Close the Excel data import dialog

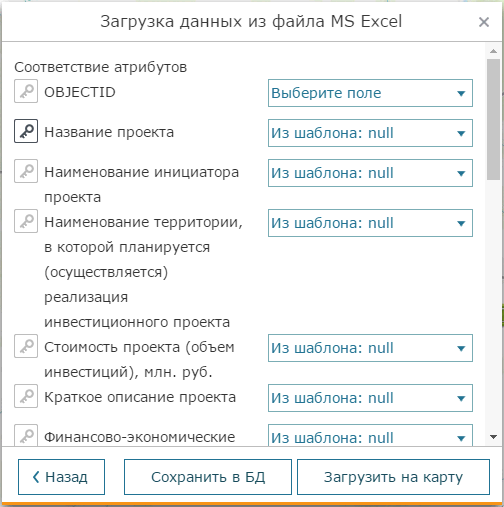(x=484, y=22)
